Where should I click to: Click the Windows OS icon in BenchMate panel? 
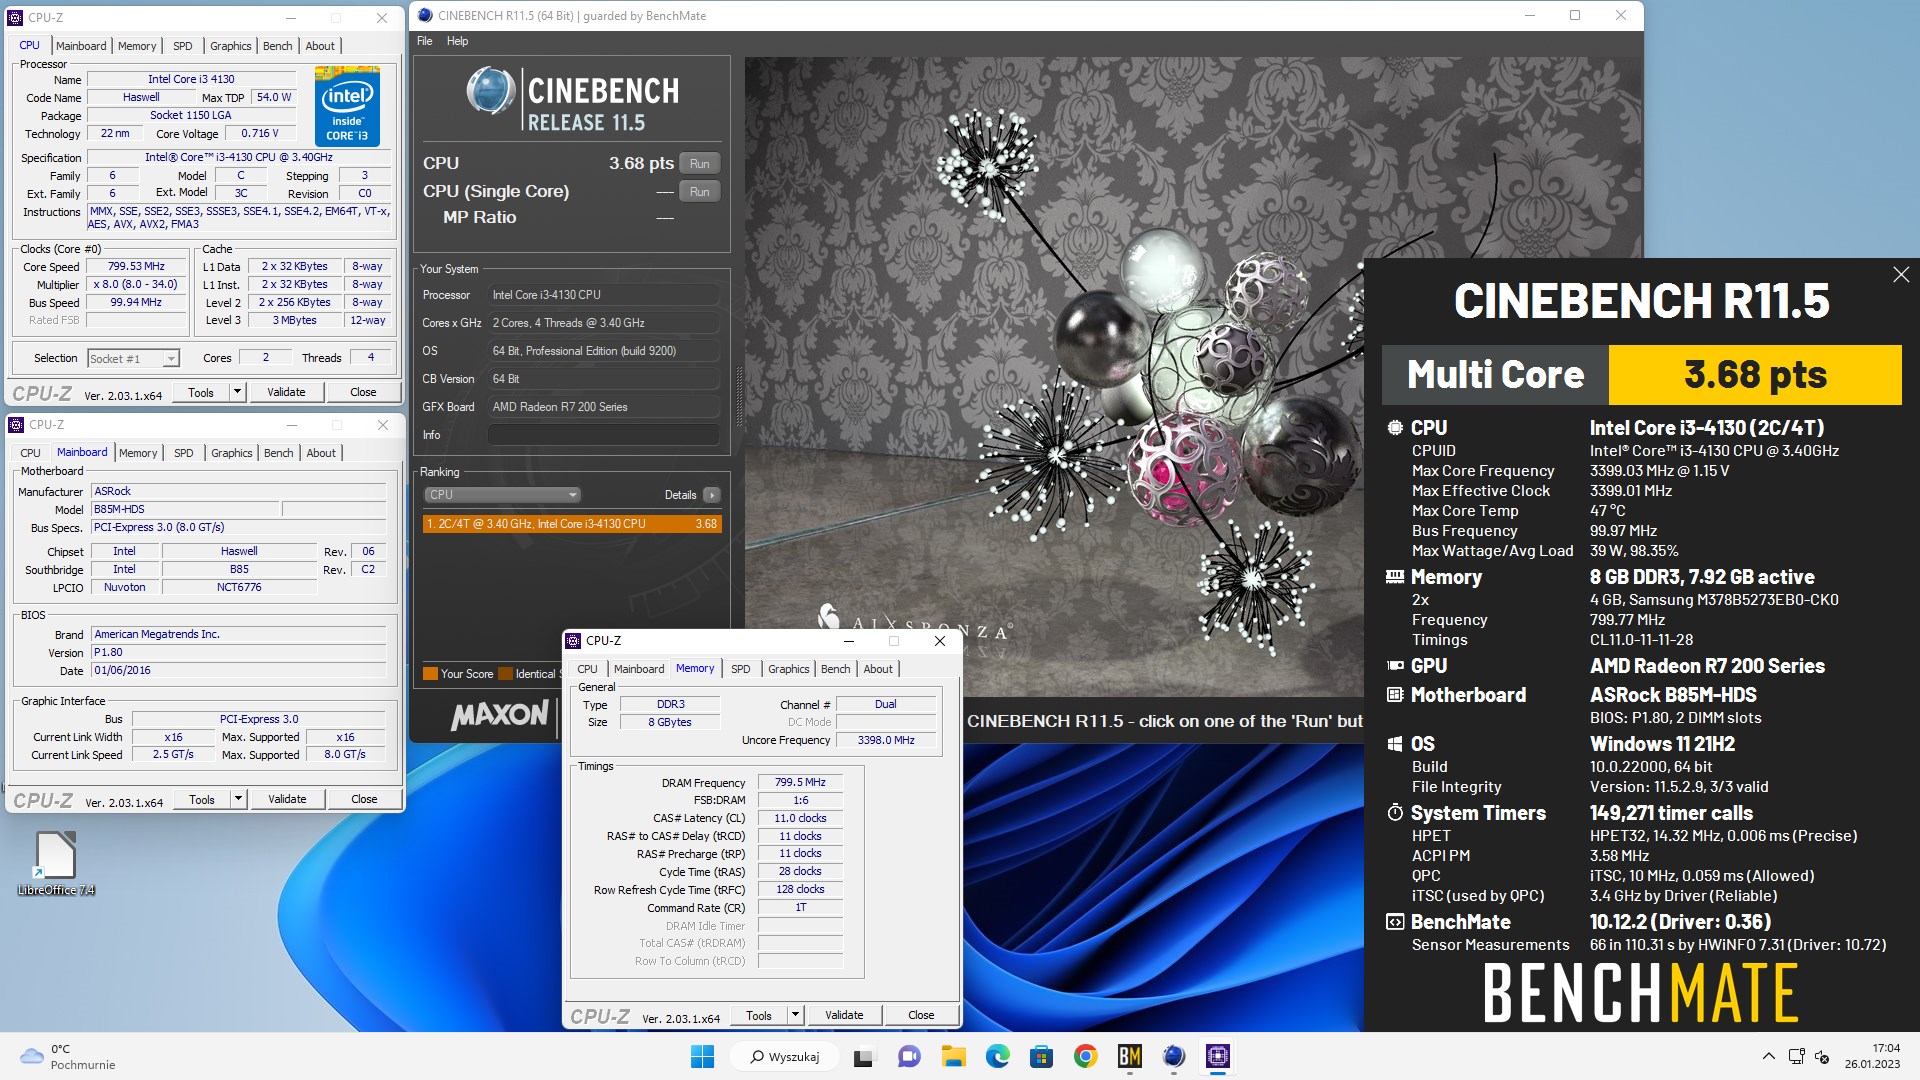[1395, 744]
